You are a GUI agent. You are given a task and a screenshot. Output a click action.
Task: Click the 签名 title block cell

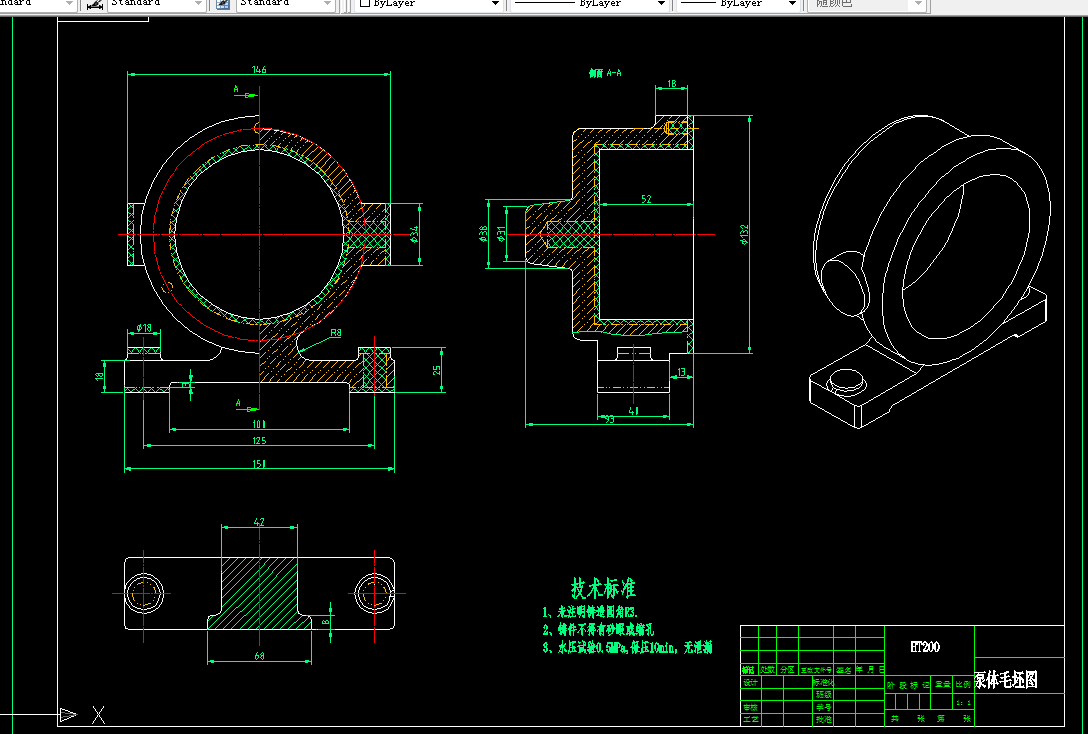(844, 670)
